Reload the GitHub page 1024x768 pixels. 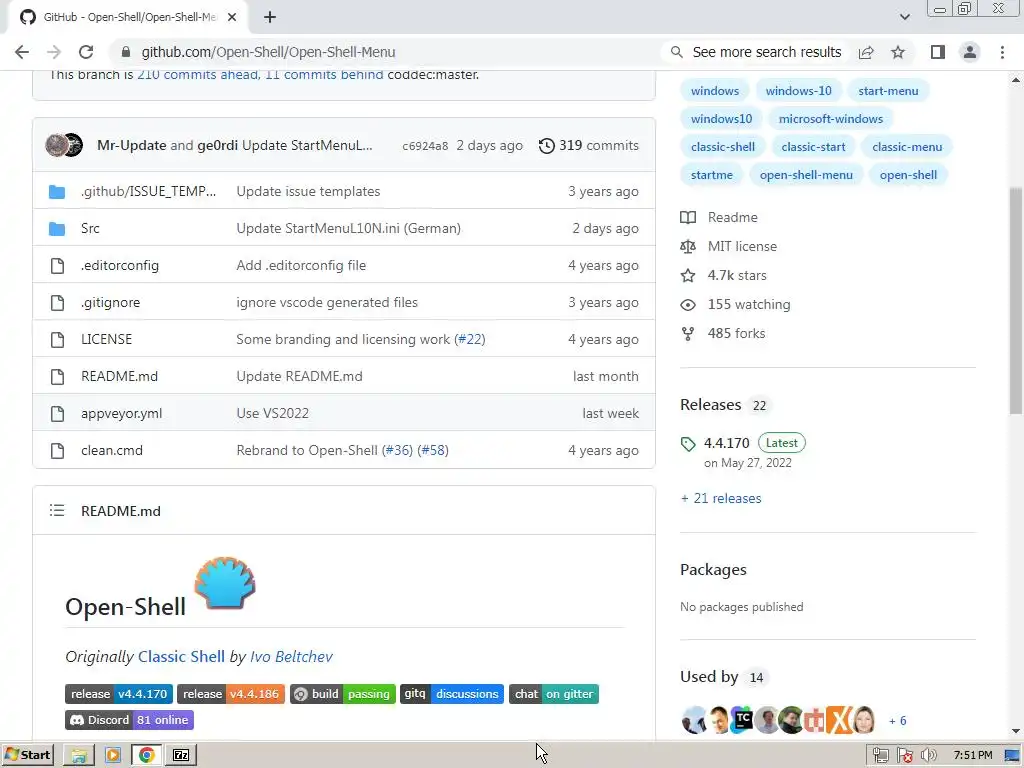pyautogui.click(x=86, y=52)
